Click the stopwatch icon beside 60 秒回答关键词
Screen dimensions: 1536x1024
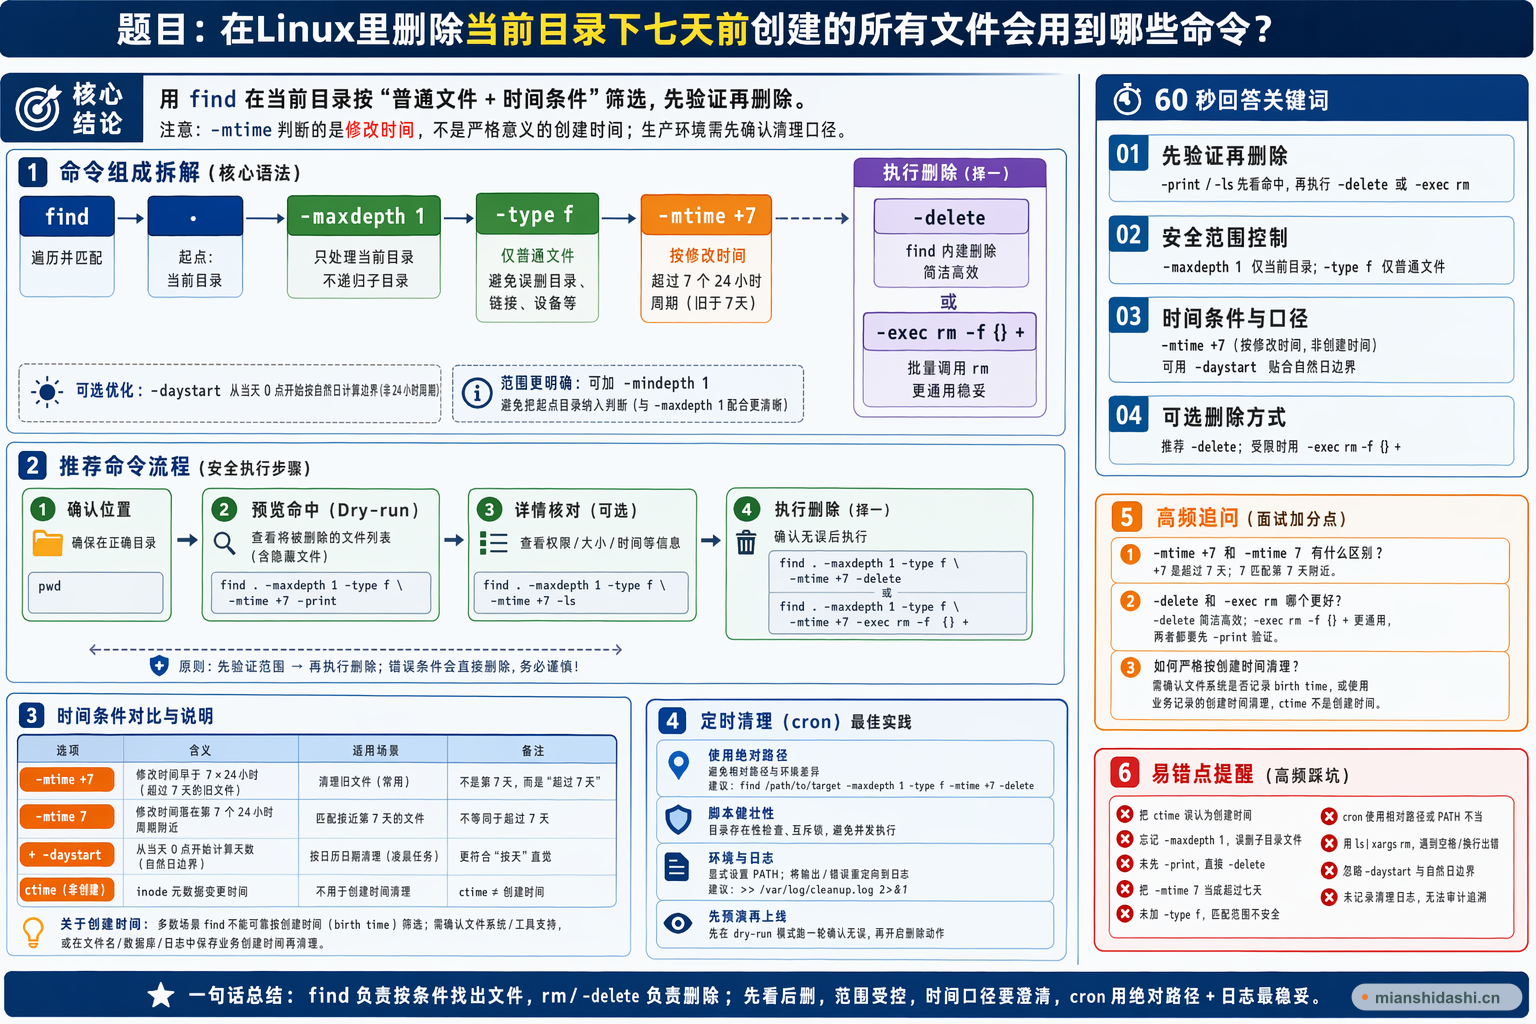1128,99
